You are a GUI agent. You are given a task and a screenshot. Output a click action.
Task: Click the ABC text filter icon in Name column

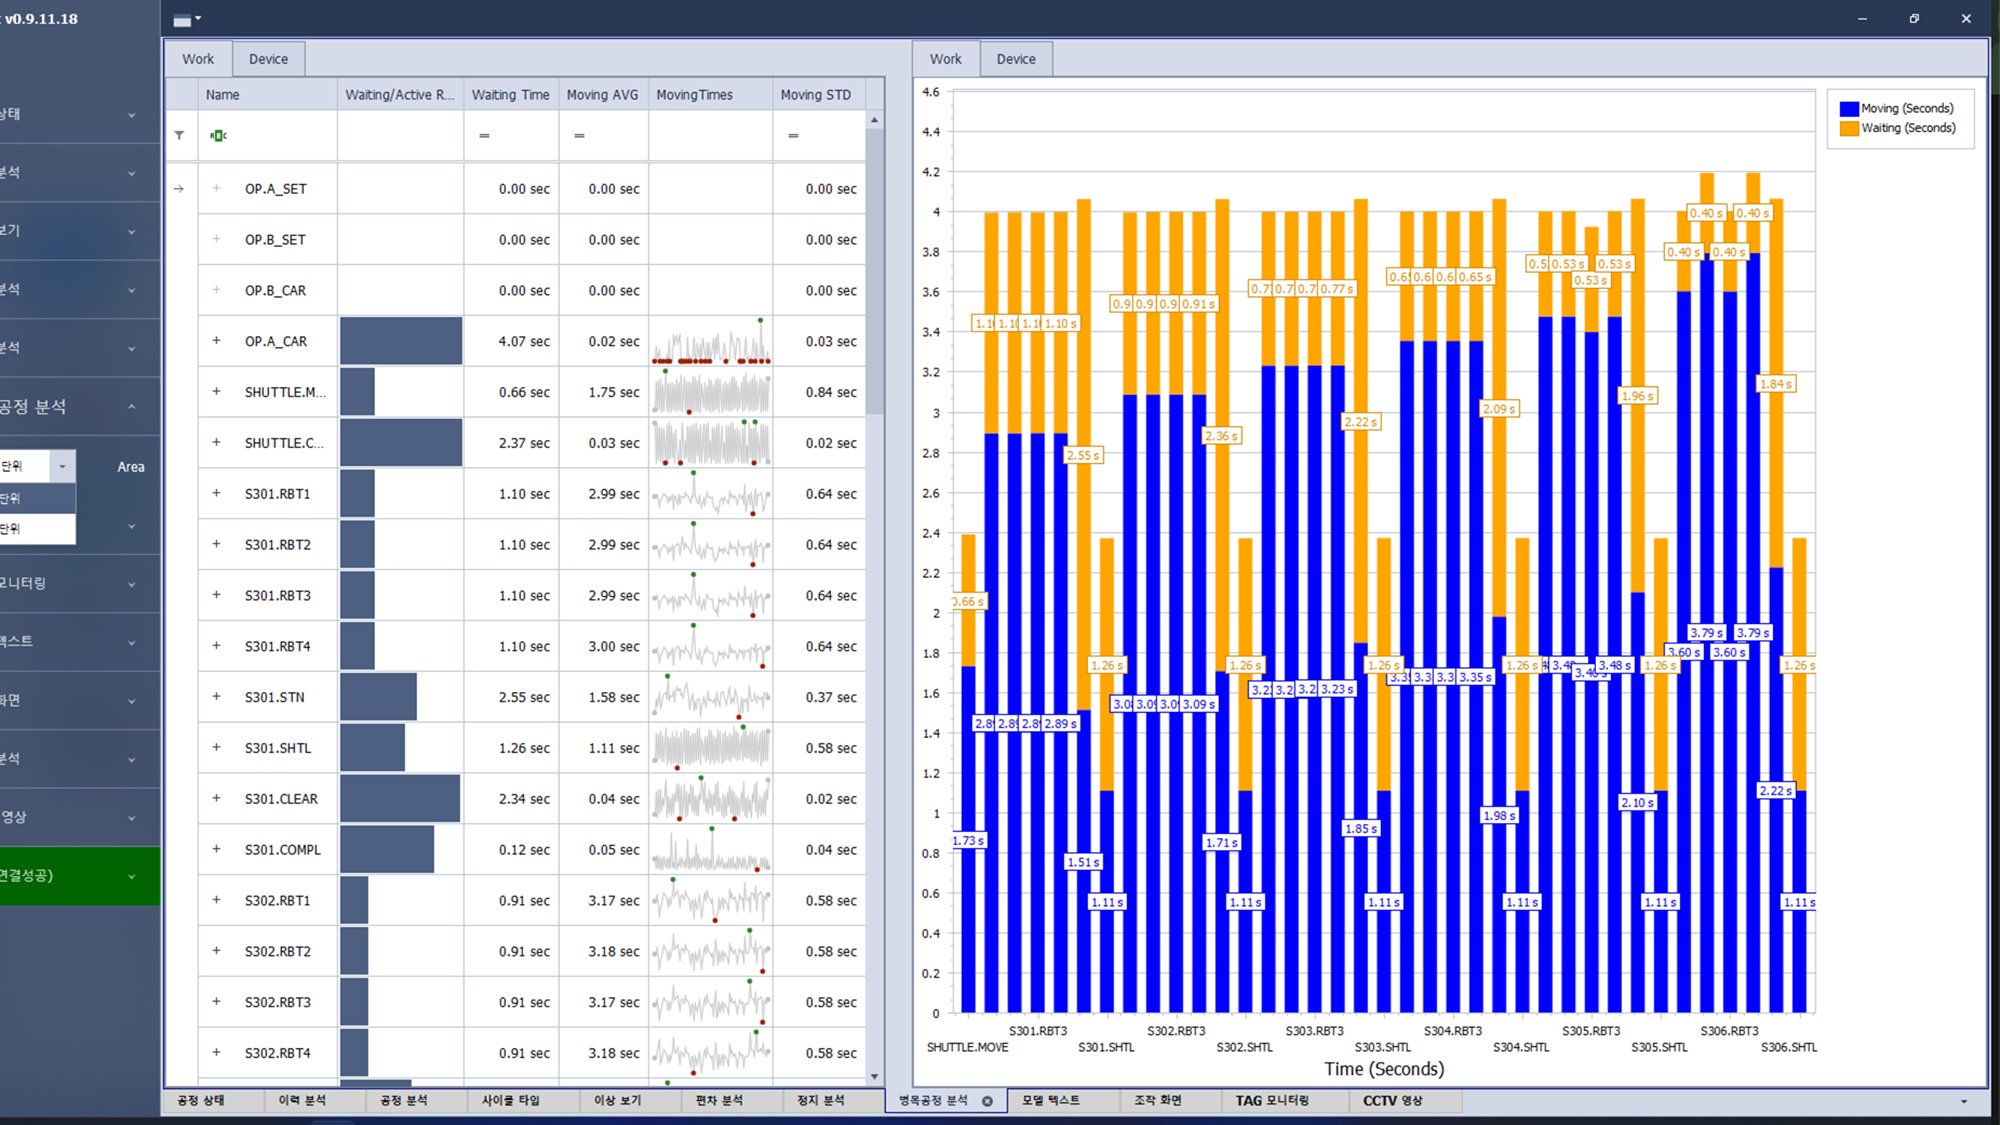point(218,135)
